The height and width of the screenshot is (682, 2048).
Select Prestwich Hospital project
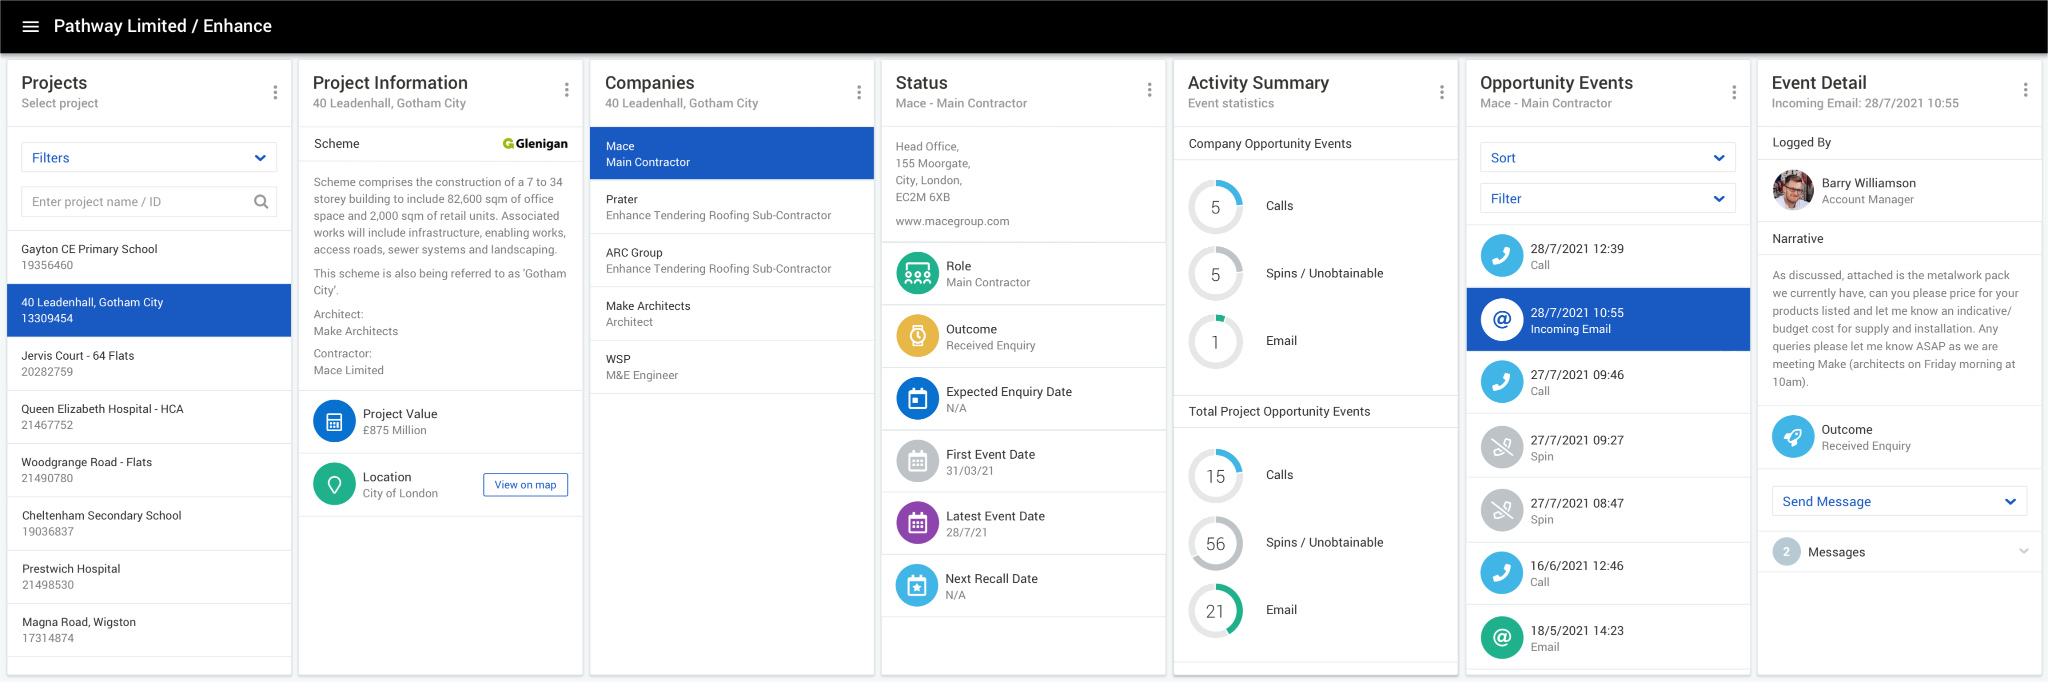click(149, 577)
